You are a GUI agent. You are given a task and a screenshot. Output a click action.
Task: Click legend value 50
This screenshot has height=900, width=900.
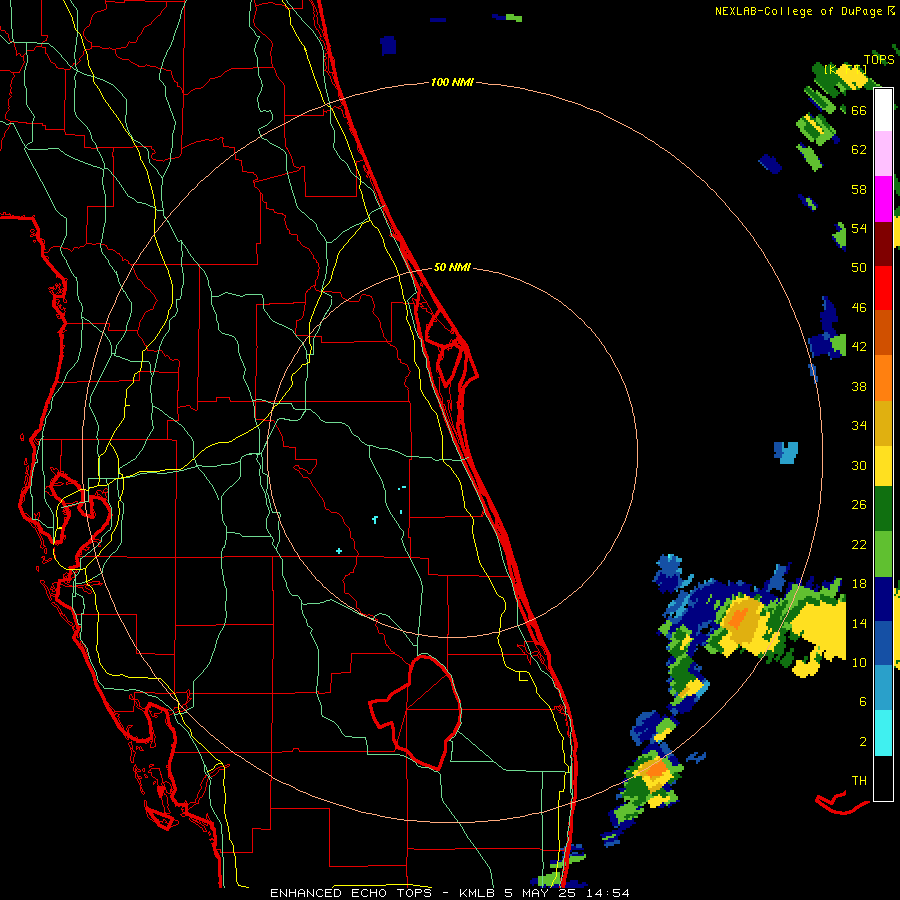point(859,267)
